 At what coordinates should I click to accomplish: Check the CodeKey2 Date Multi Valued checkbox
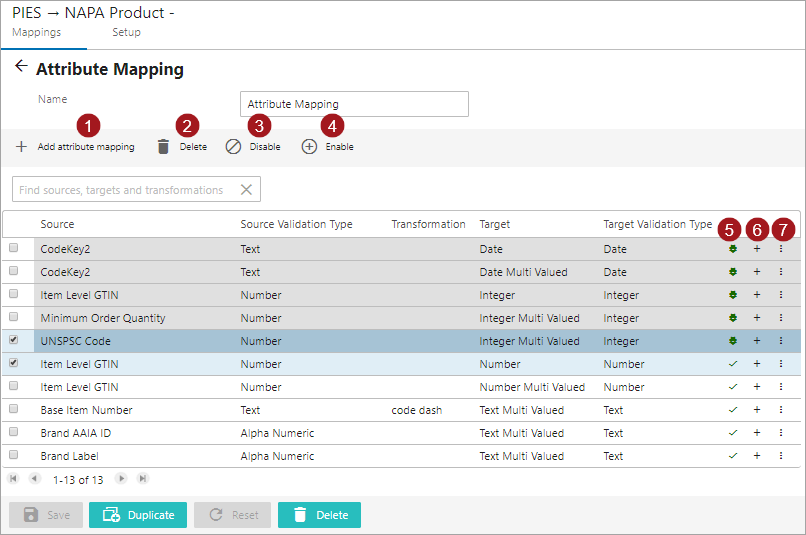click(x=13, y=270)
